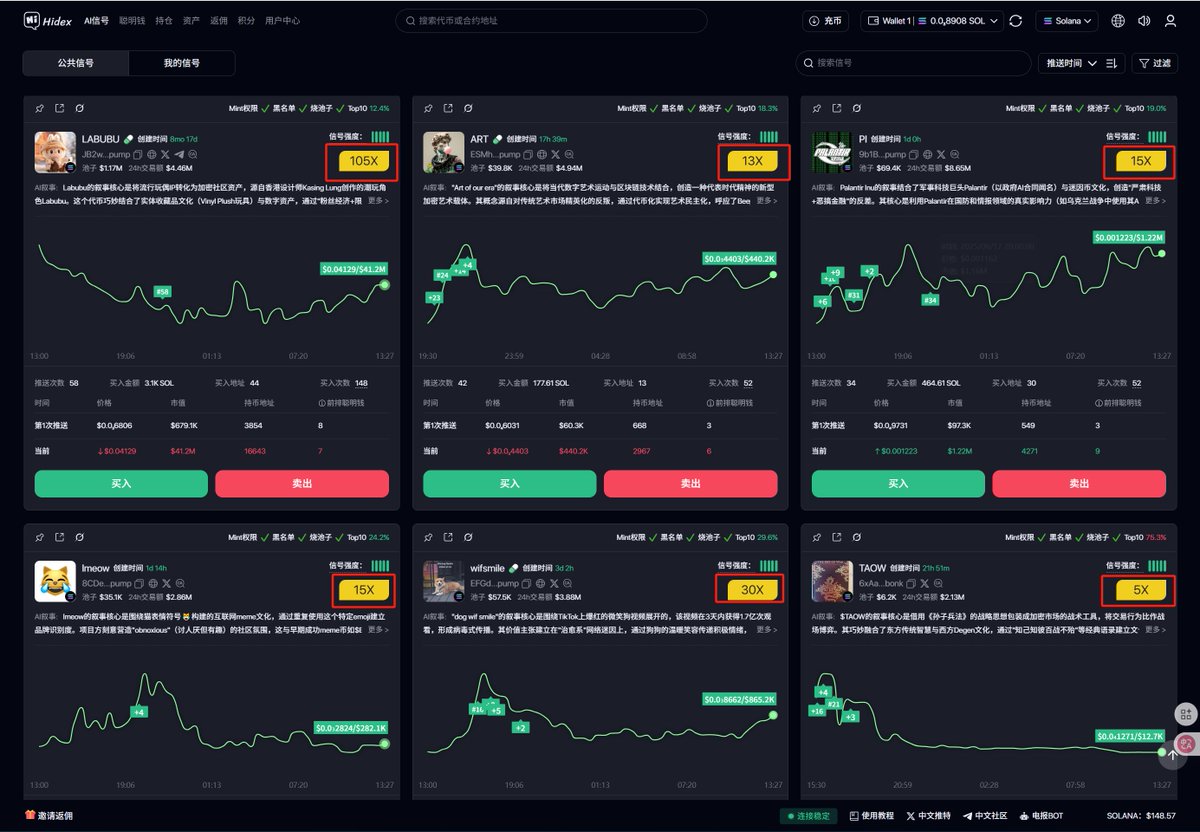Image resolution: width=1200 pixels, height=832 pixels.
Task: Open the LABUBU card in a new window
Action: (x=60, y=108)
